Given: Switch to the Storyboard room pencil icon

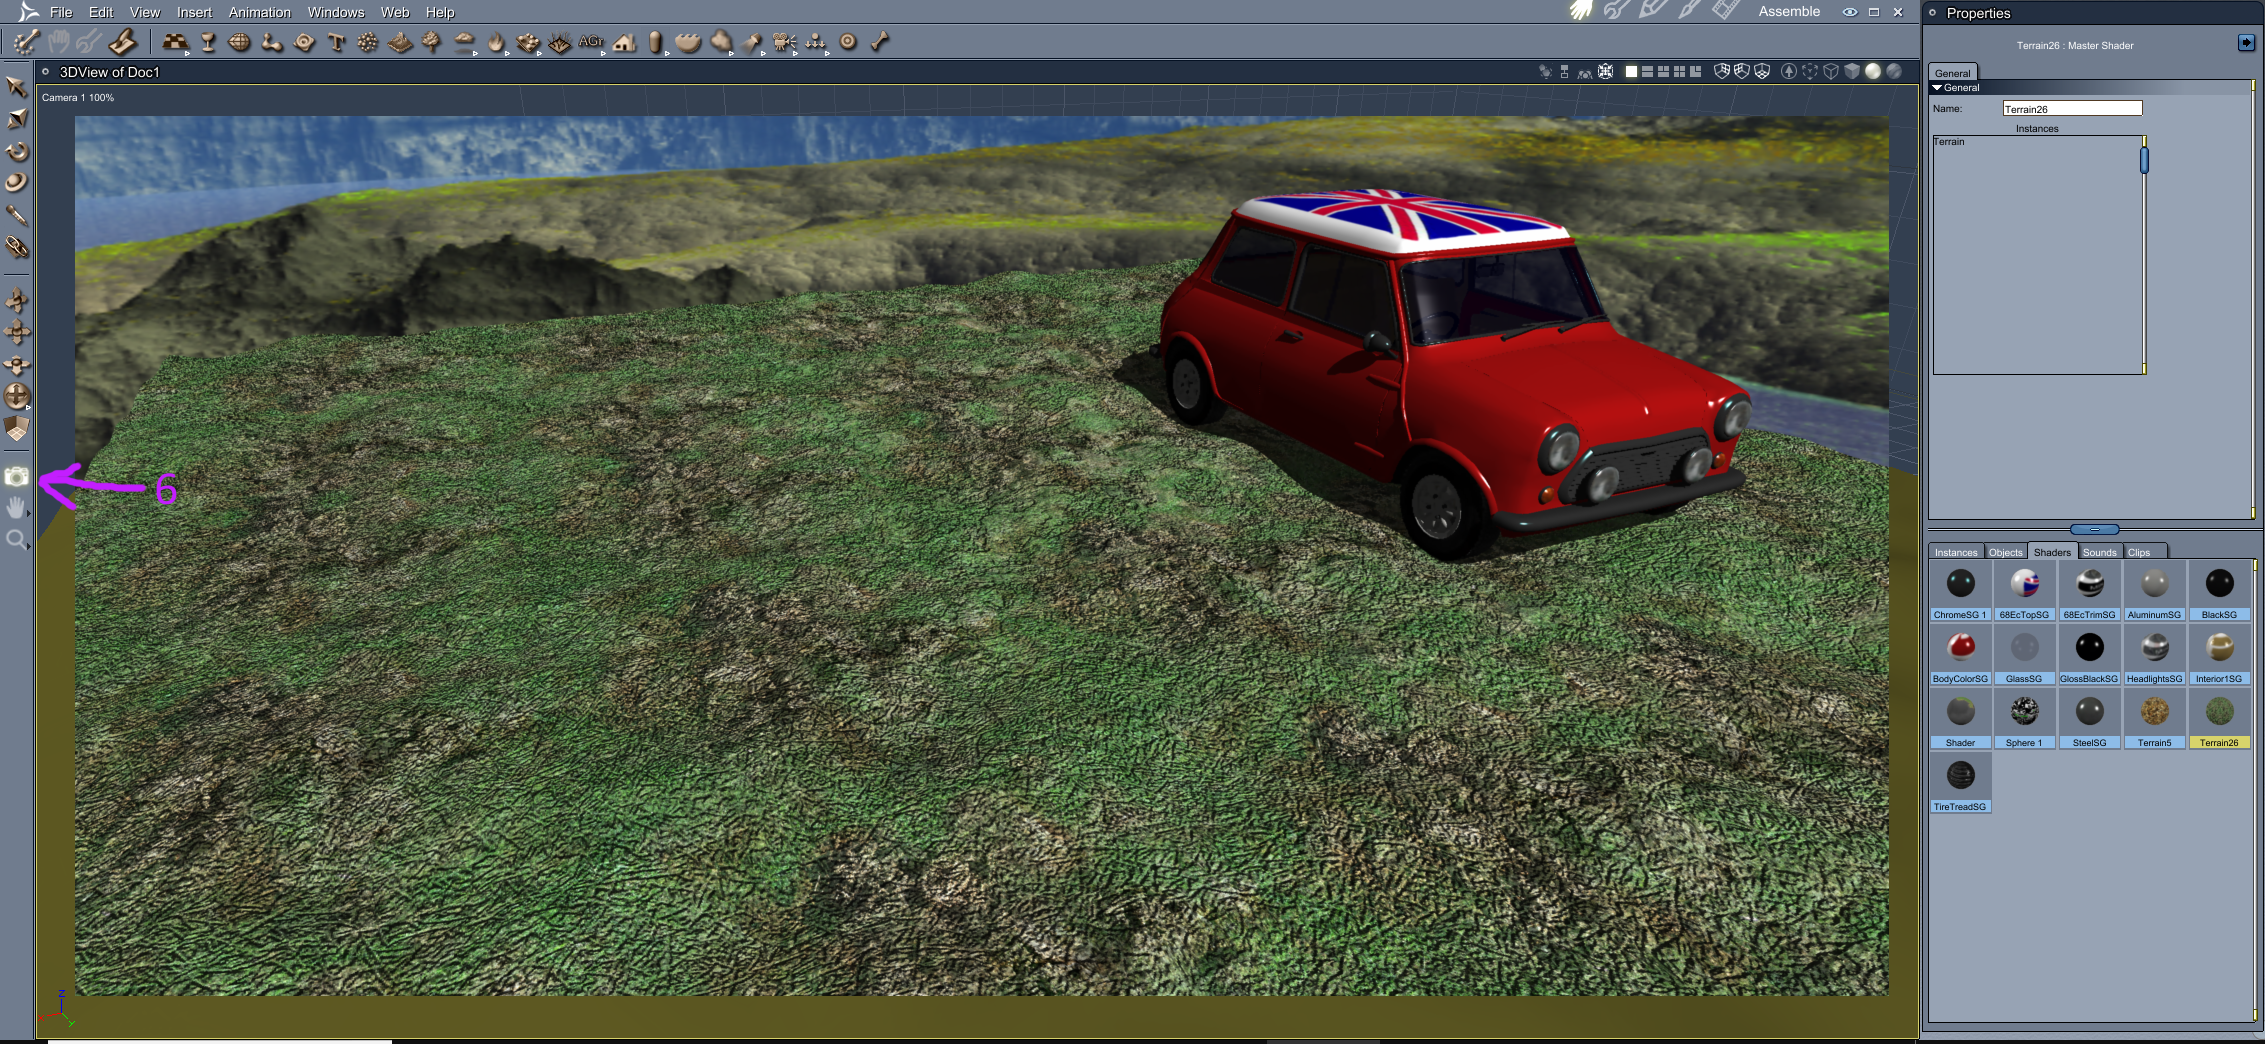Looking at the screenshot, I should point(1652,11).
